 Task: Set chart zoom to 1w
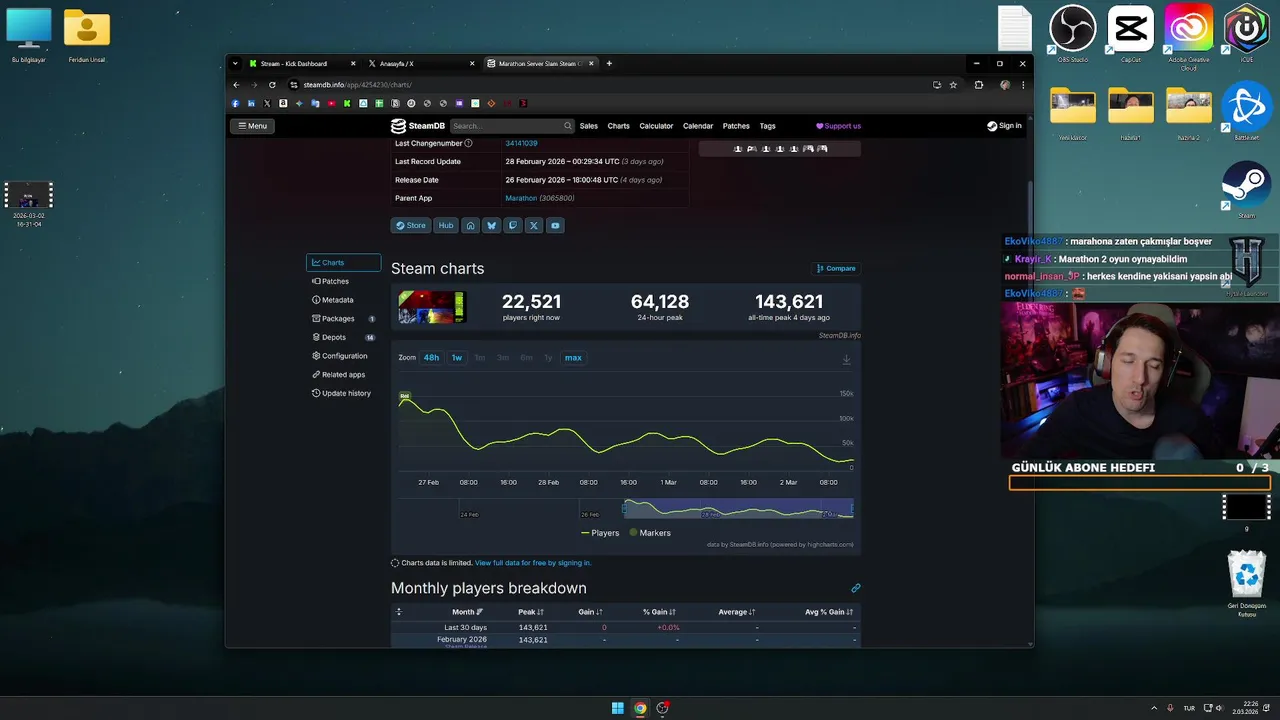pyautogui.click(x=456, y=358)
